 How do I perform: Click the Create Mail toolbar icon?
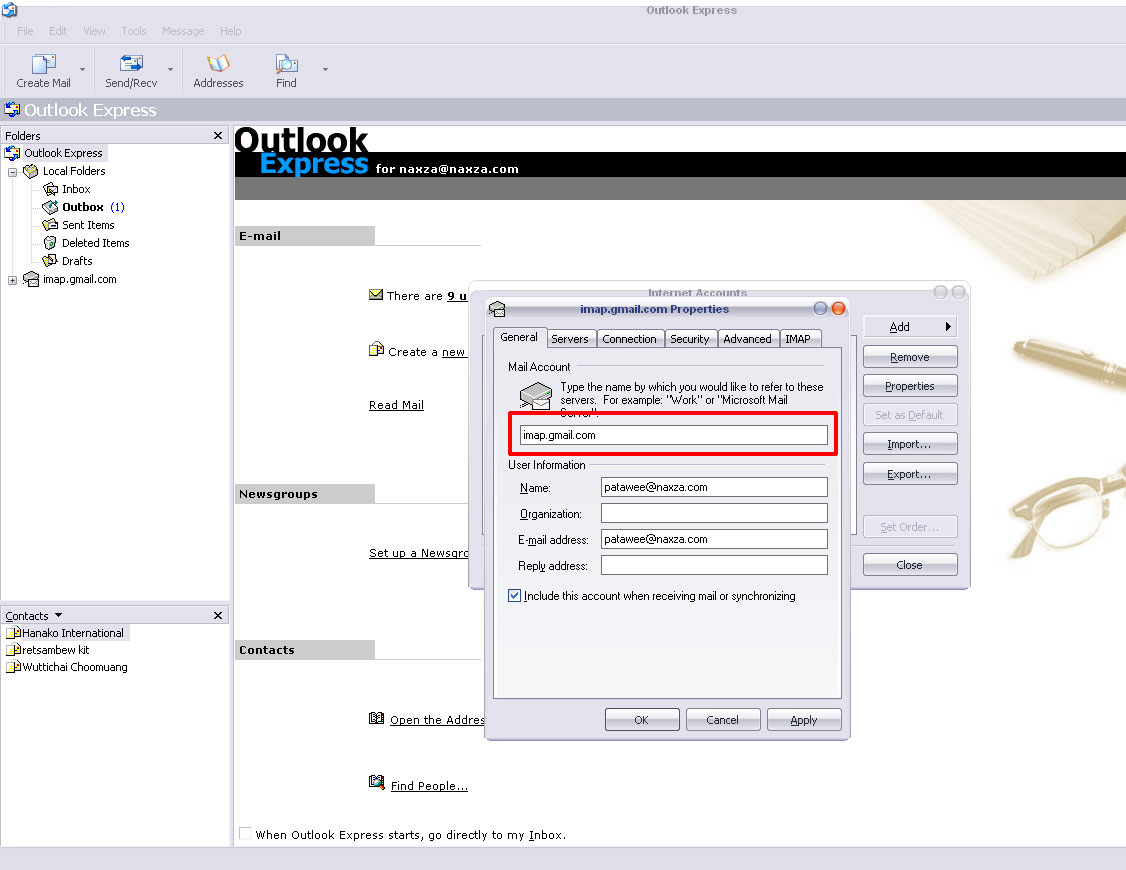tap(43, 65)
